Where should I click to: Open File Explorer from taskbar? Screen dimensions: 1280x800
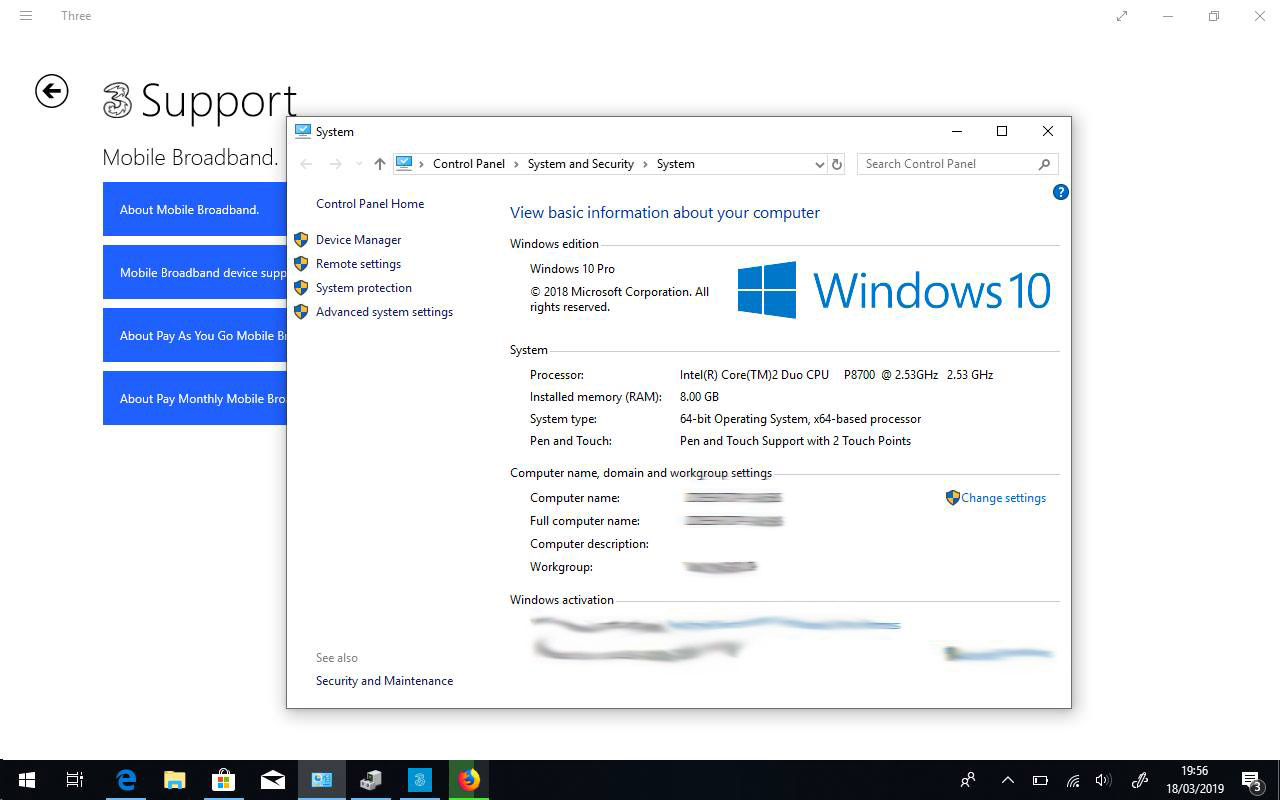point(175,780)
